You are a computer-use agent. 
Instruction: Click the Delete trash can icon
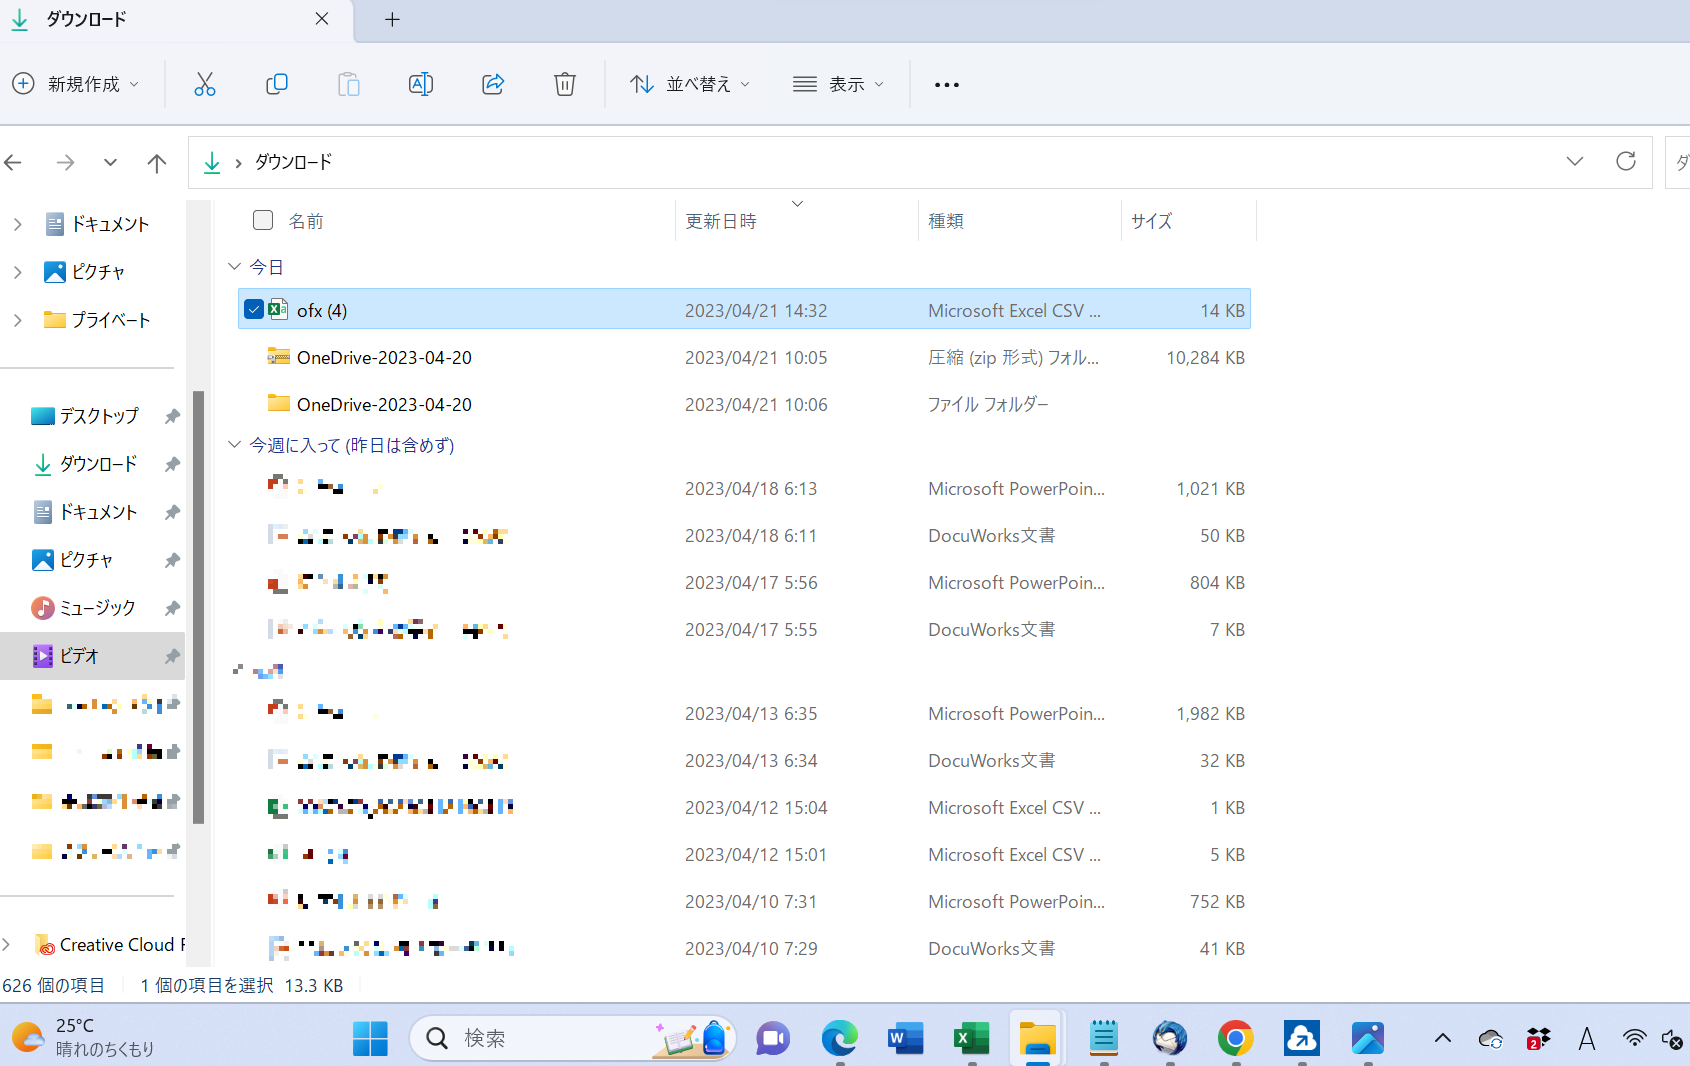565,85
